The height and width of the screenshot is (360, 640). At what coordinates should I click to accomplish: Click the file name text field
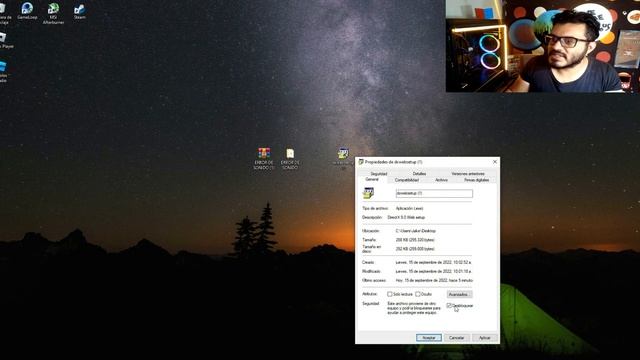tap(434, 193)
